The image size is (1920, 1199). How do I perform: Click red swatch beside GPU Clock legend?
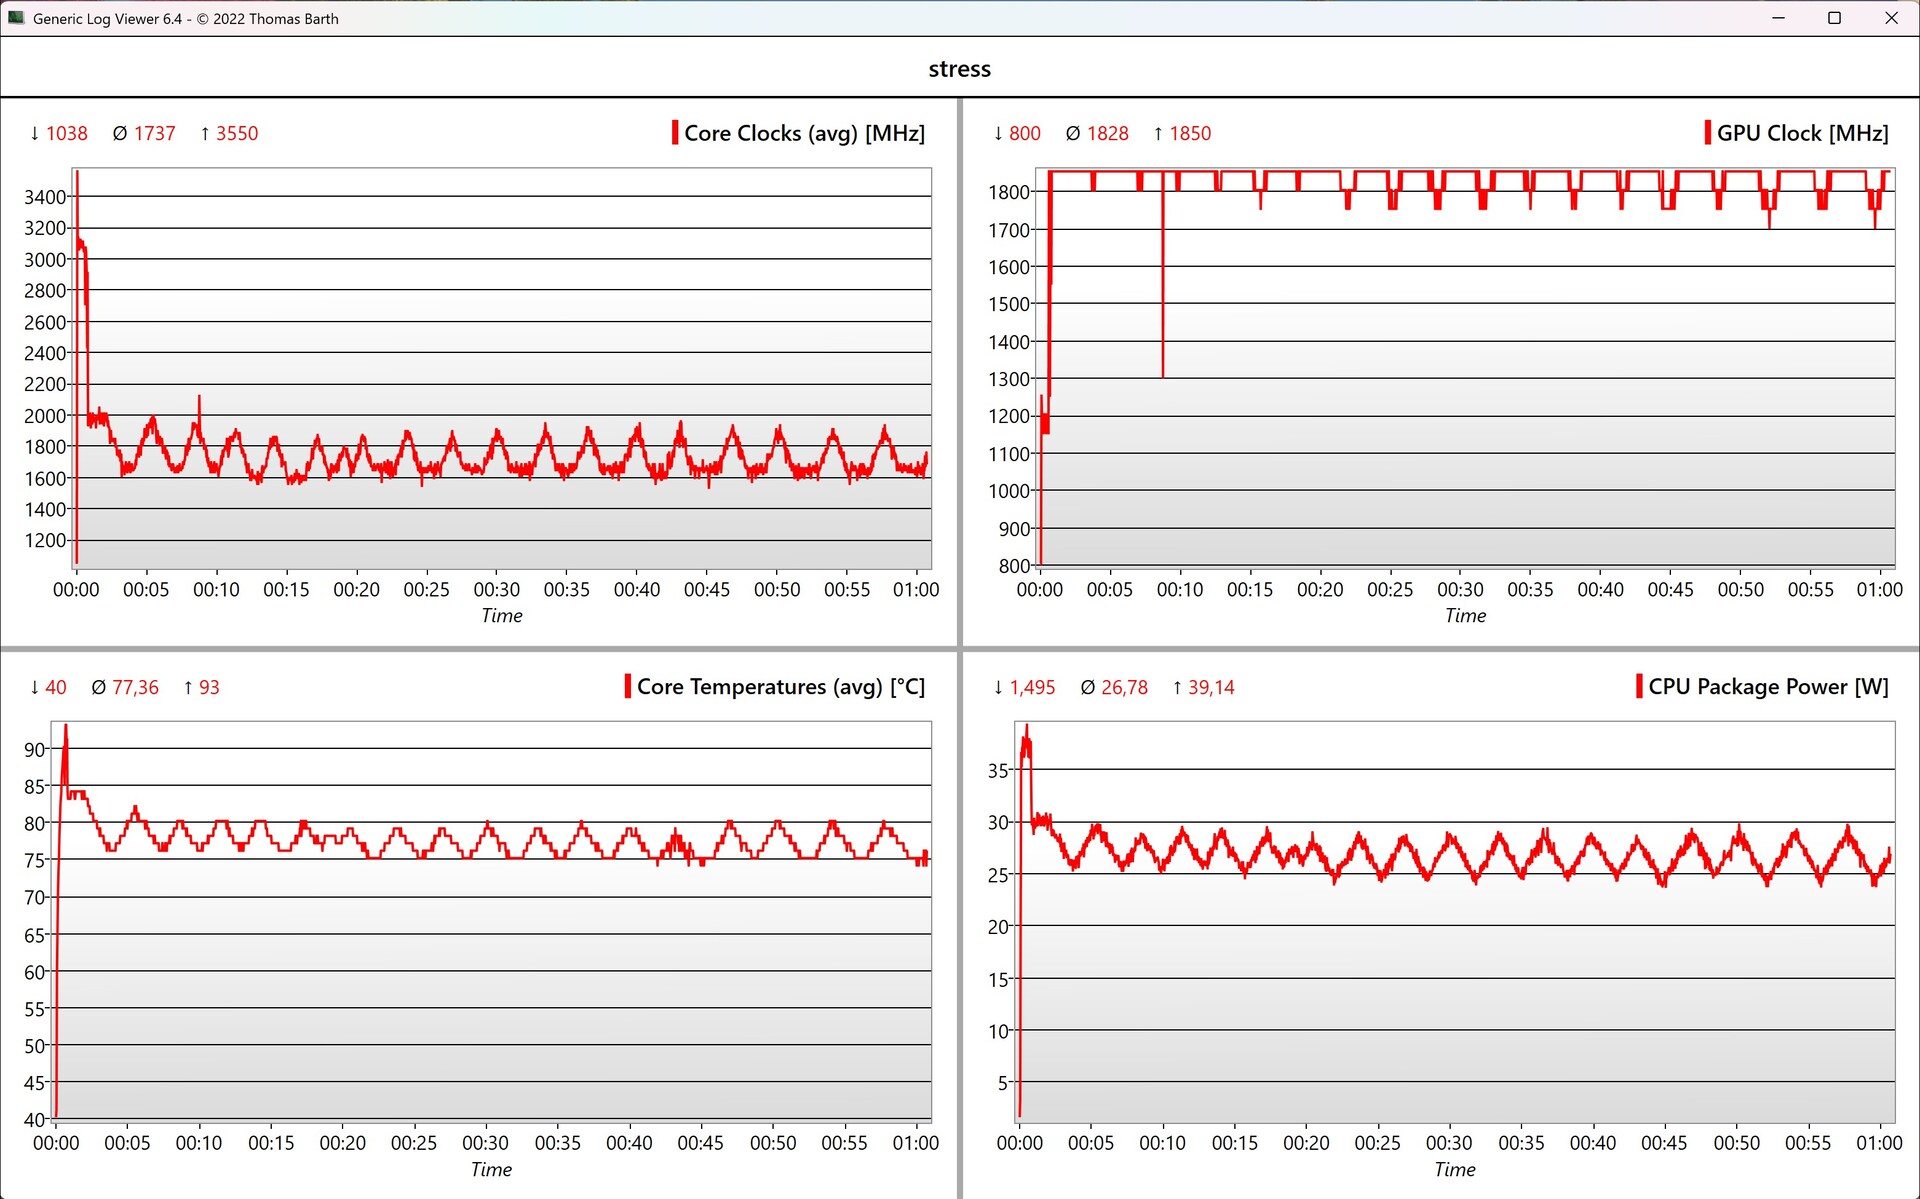[1707, 133]
